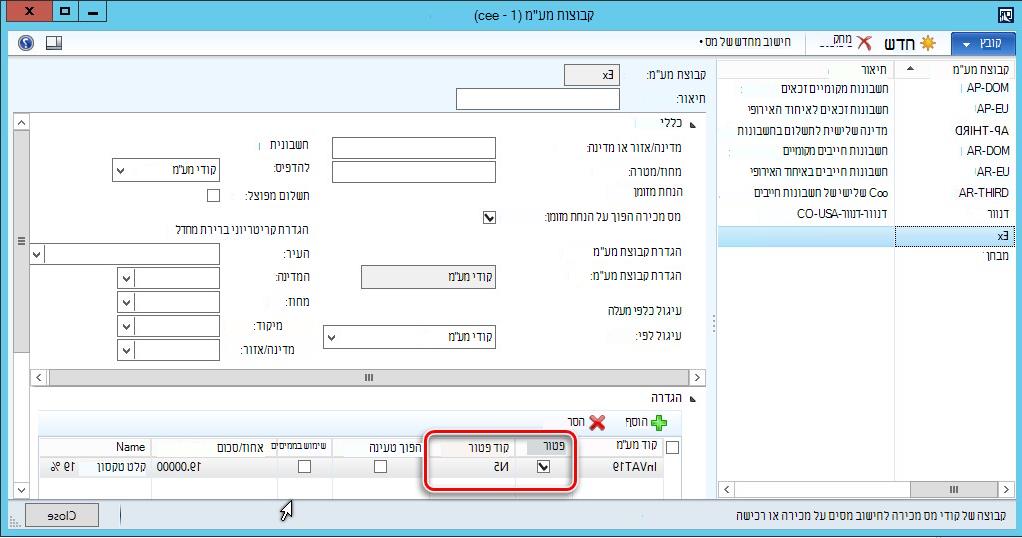Click the הגדרת קבוצת מע"מ field showing קודי מע"מ
The height and width of the screenshot is (538, 1022).
(x=428, y=277)
